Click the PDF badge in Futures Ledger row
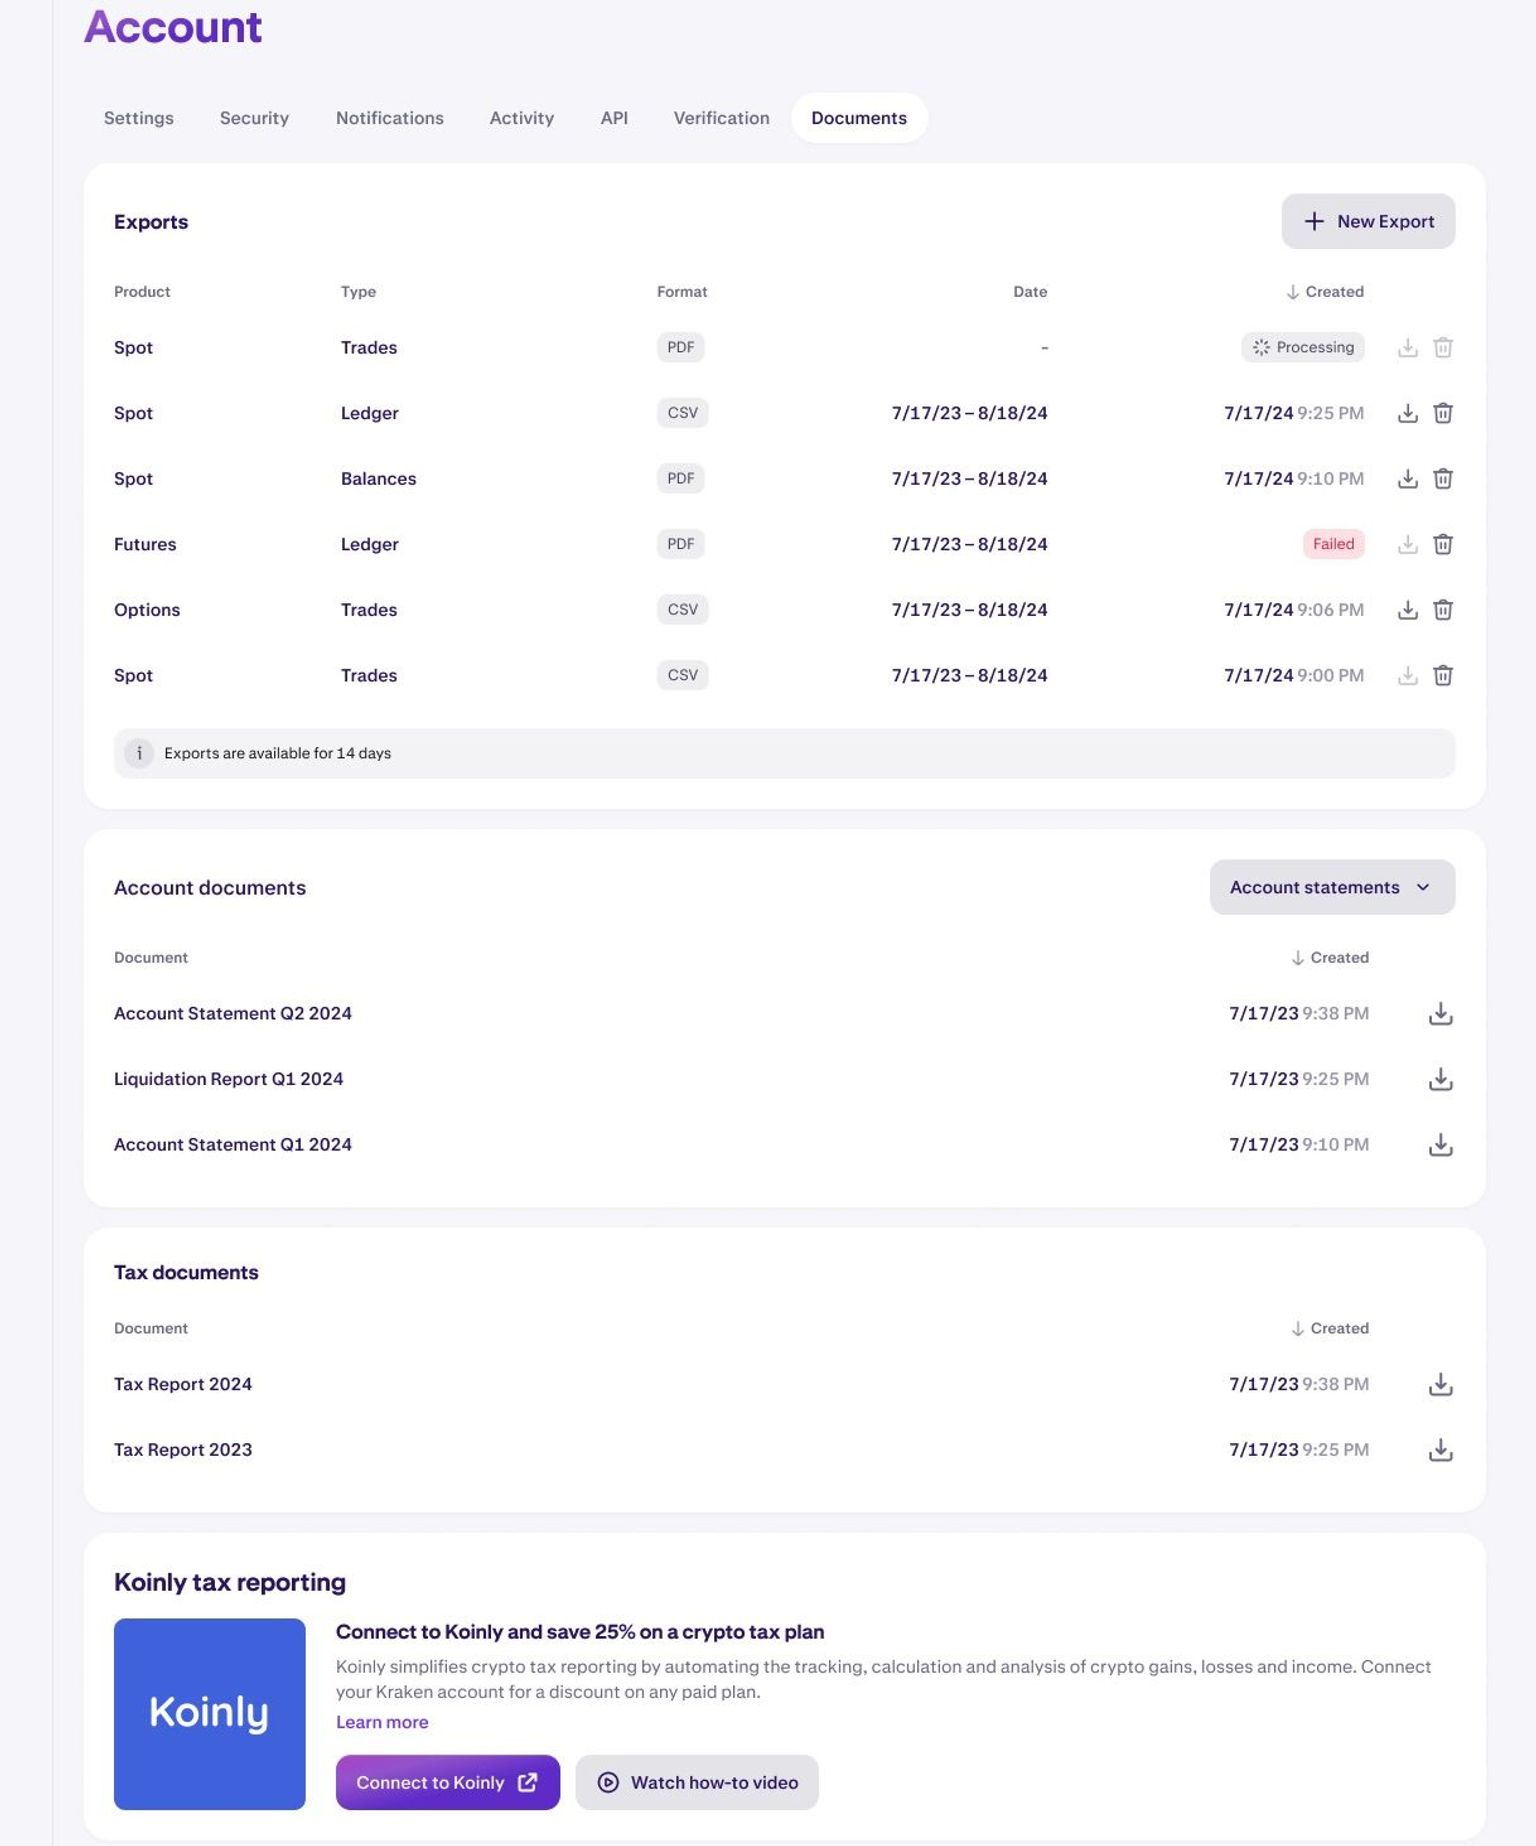 681,544
